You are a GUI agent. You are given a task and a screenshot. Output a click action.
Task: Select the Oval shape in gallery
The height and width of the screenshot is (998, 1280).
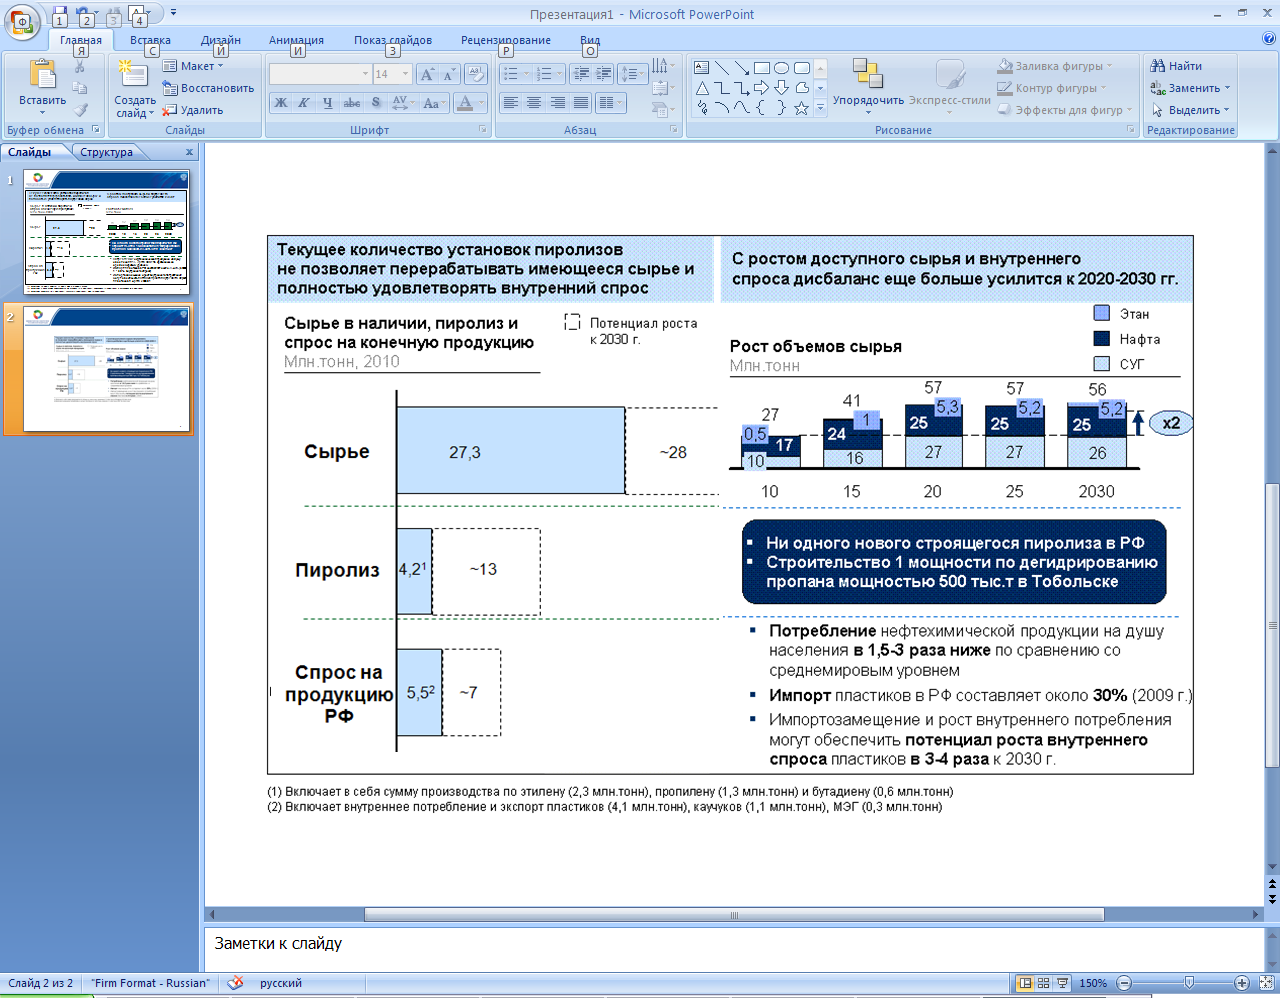pyautogui.click(x=782, y=68)
